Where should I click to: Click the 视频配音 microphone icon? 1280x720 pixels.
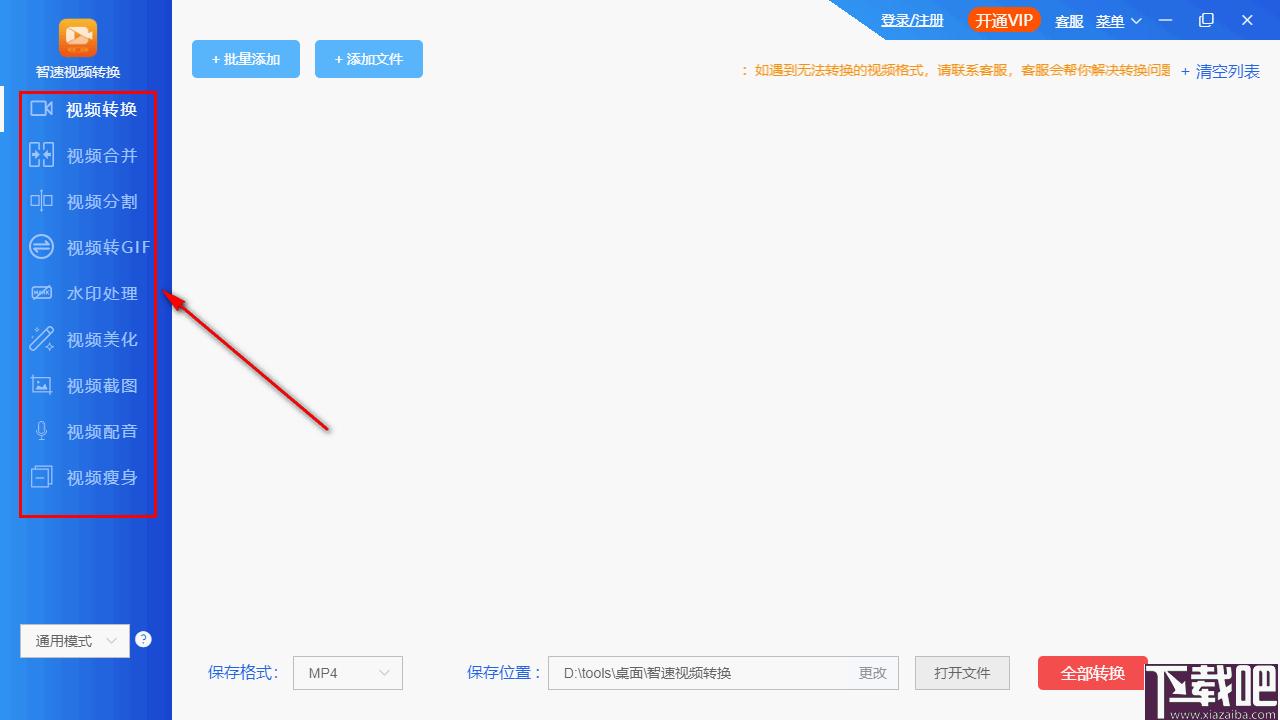pos(42,431)
